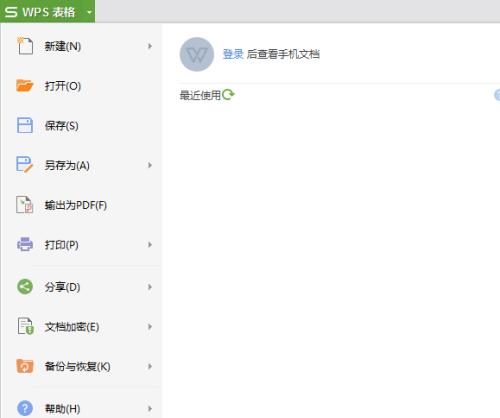Click the new document icon beside 新建(N)
The image size is (500, 418).
(25, 46)
